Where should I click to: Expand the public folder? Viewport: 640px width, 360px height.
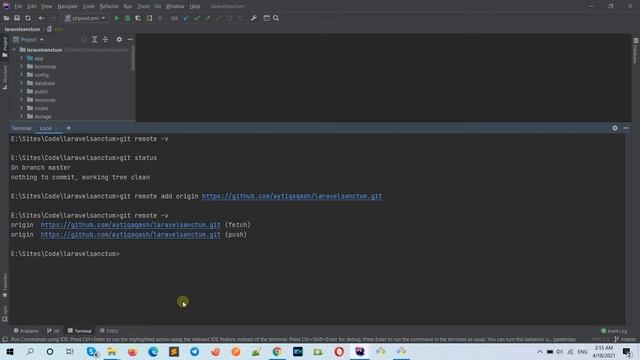[22, 91]
